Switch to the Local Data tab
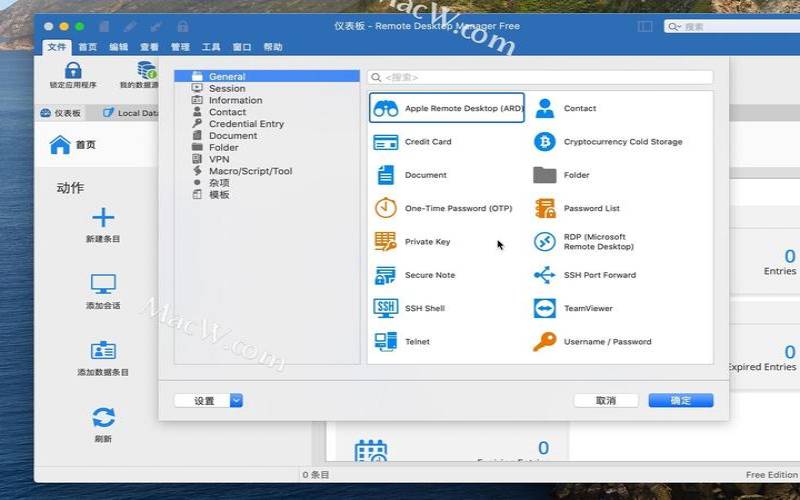The height and width of the screenshot is (500, 800). click(130, 113)
